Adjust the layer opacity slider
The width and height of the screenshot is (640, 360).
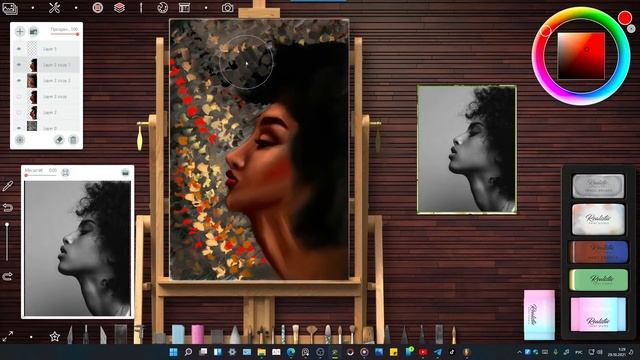[64, 34]
